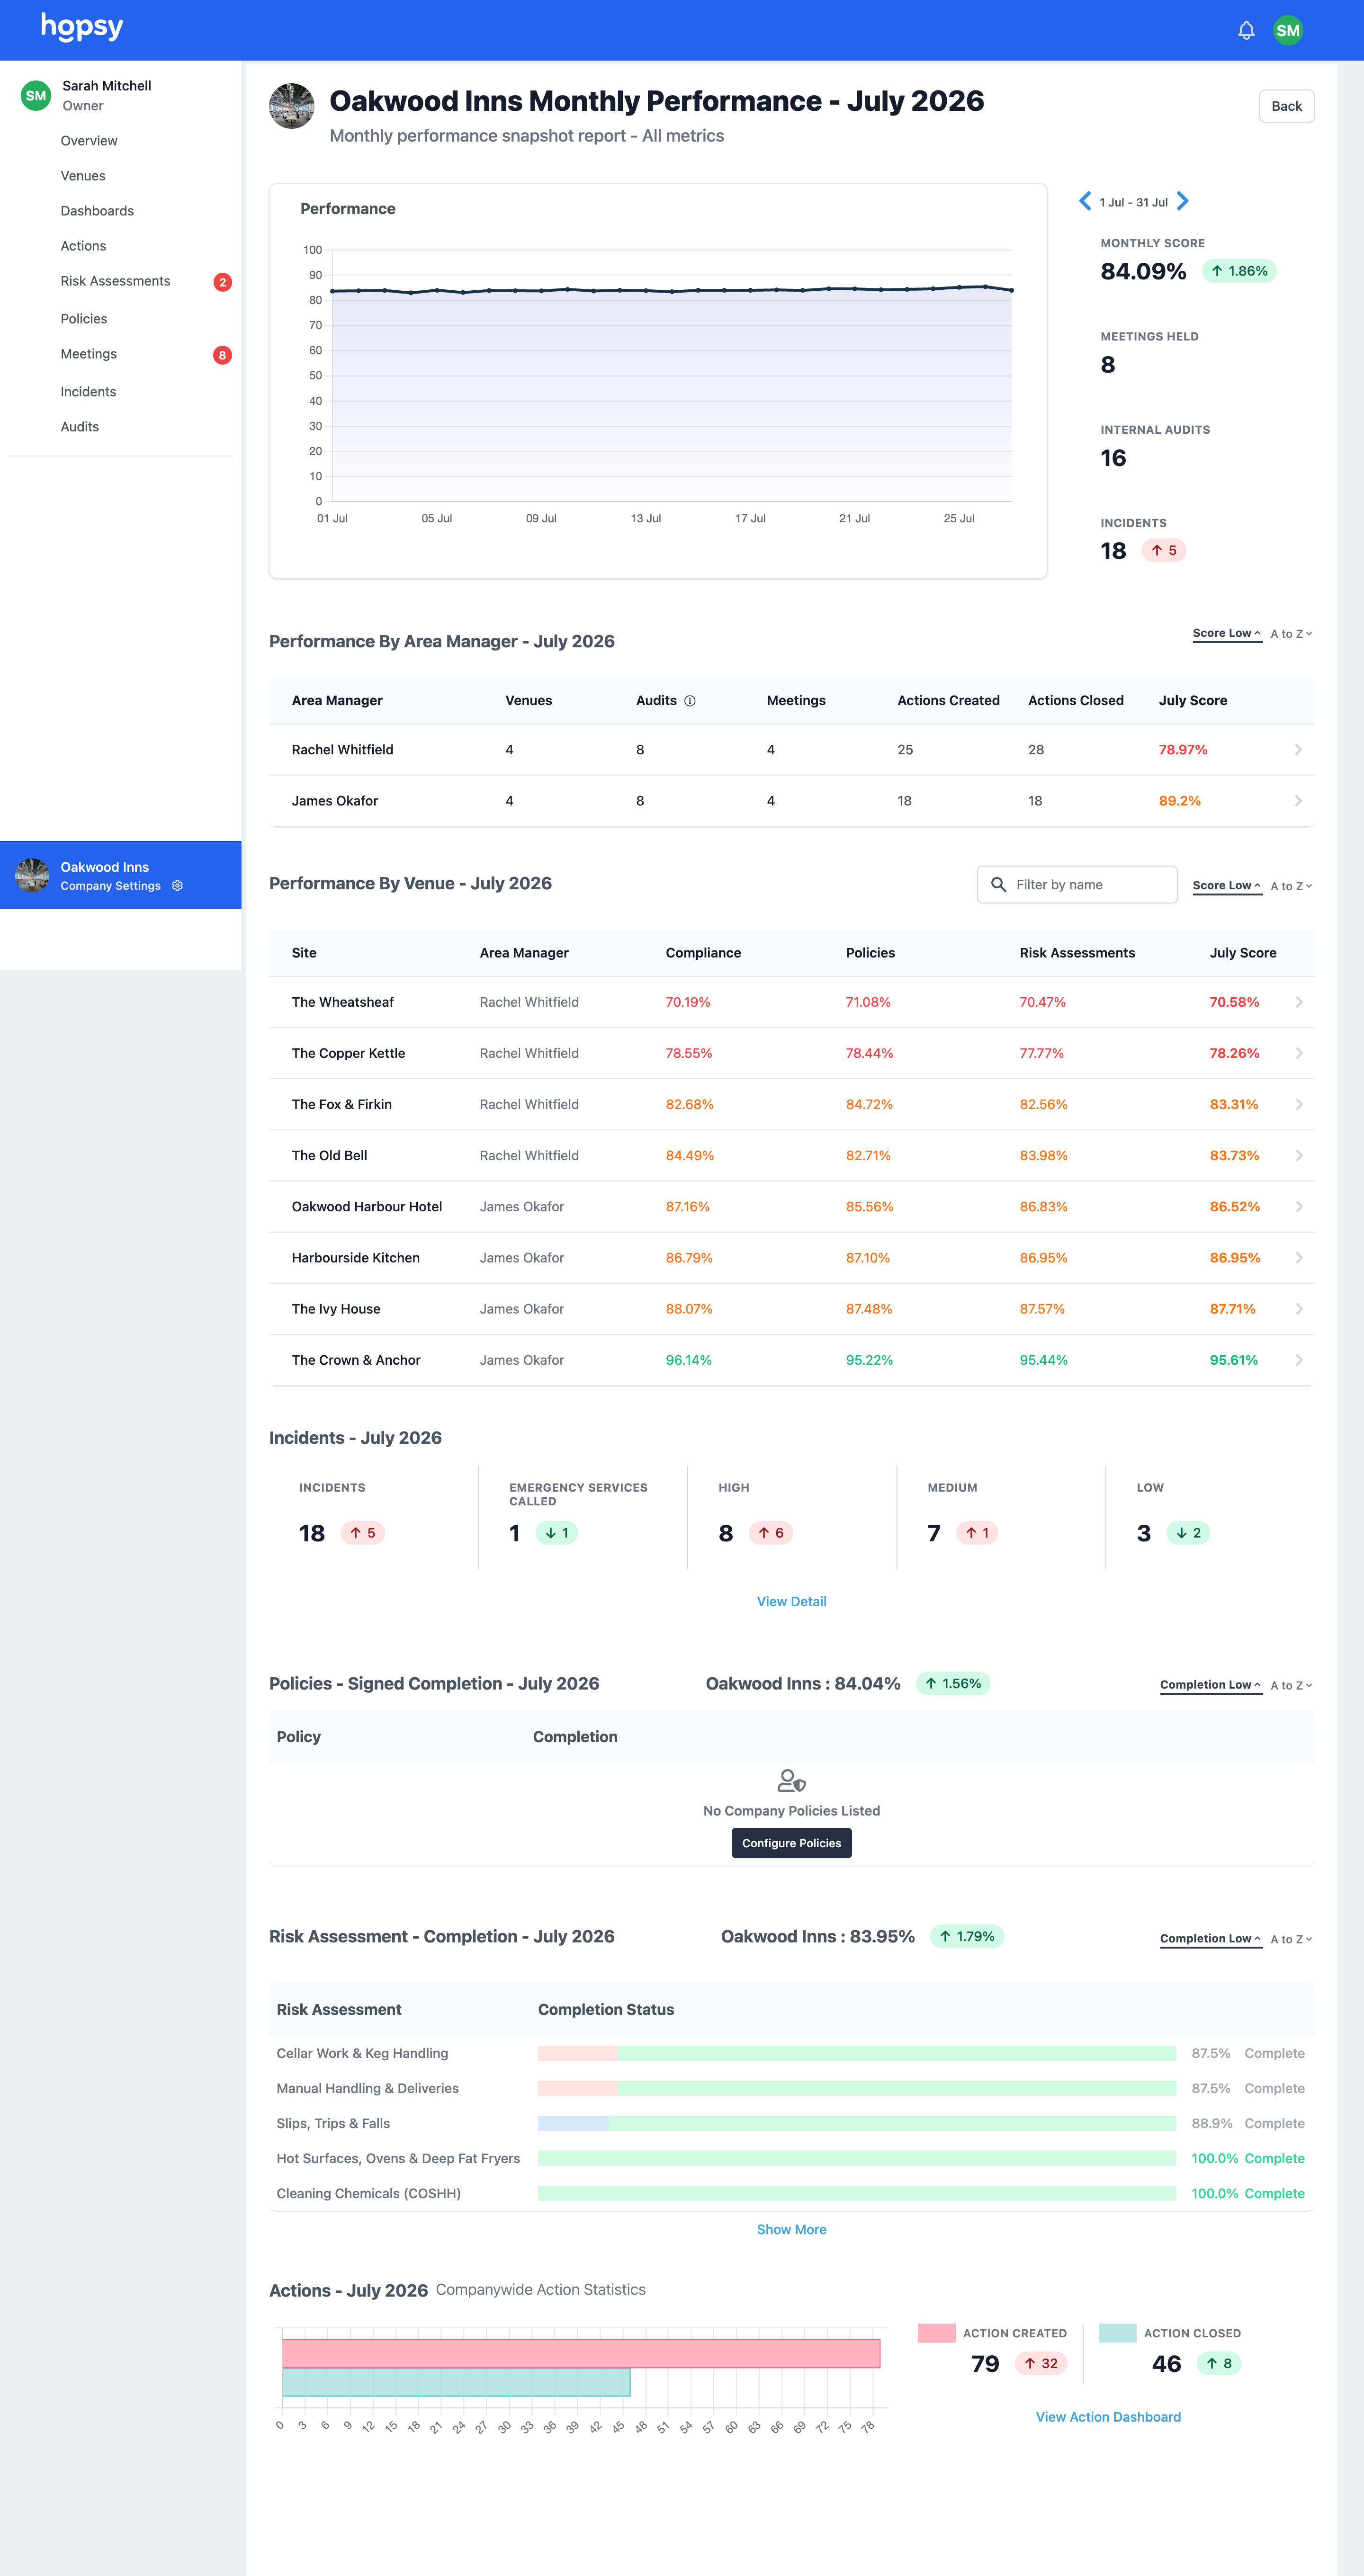Open Venues in sidebar

pyautogui.click(x=83, y=176)
